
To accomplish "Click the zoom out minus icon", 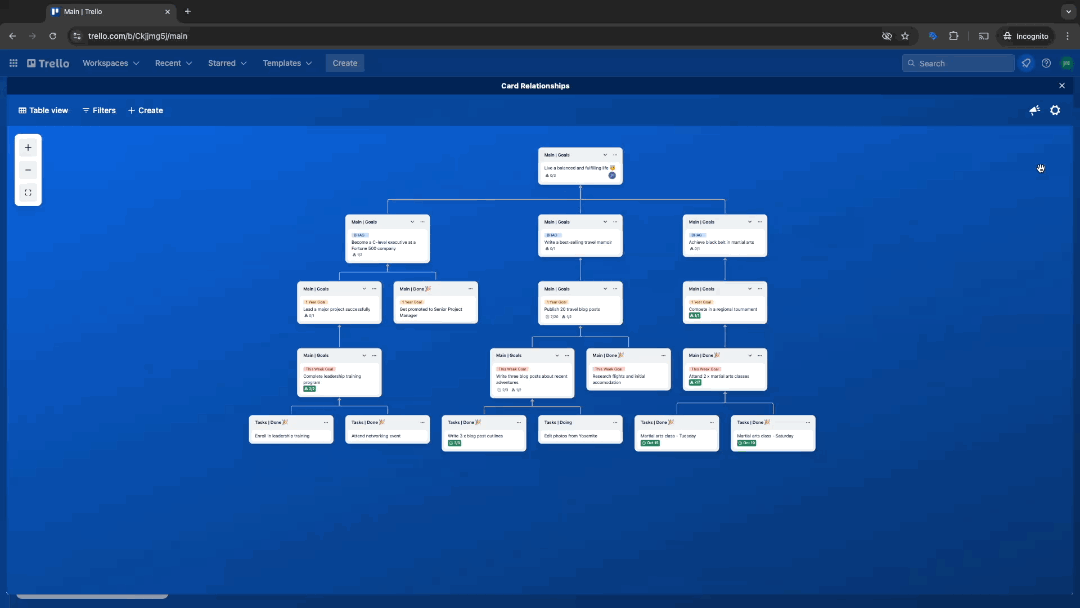I will [27, 170].
